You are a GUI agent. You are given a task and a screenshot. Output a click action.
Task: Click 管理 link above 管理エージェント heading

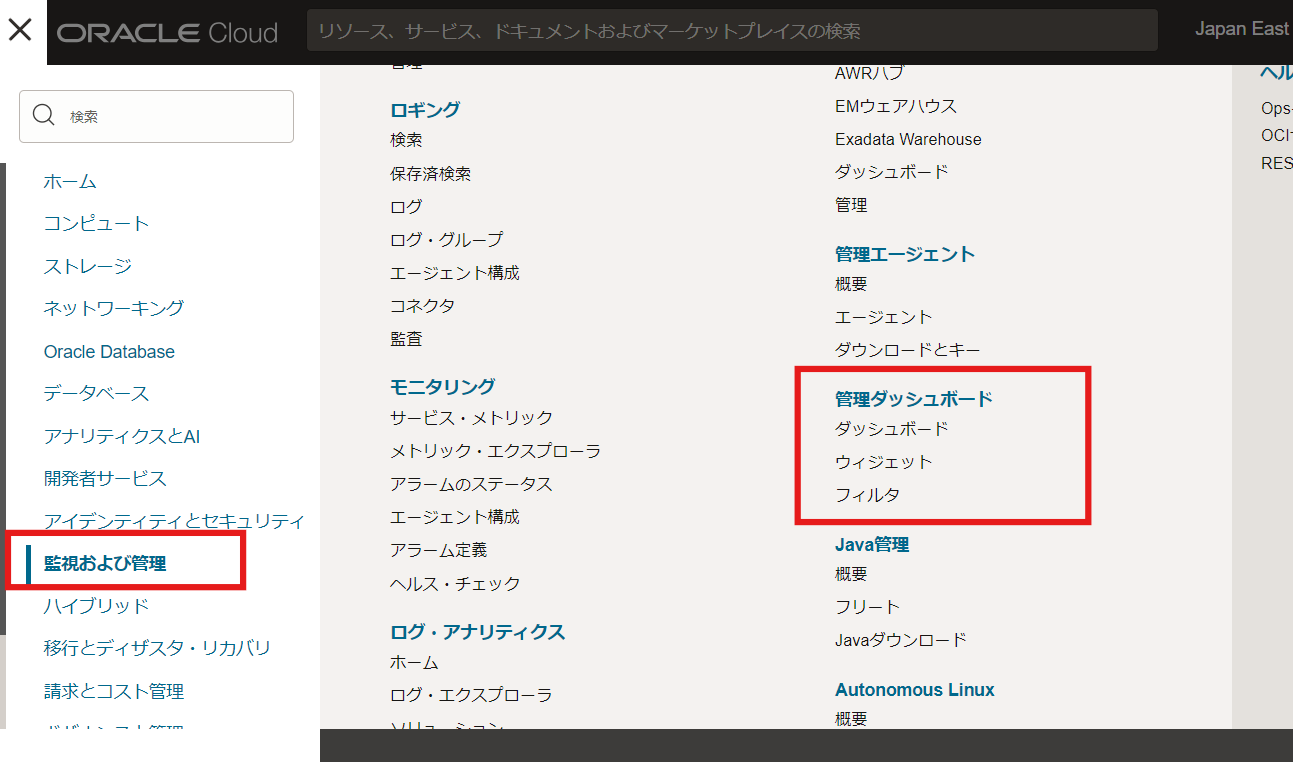[x=851, y=205]
